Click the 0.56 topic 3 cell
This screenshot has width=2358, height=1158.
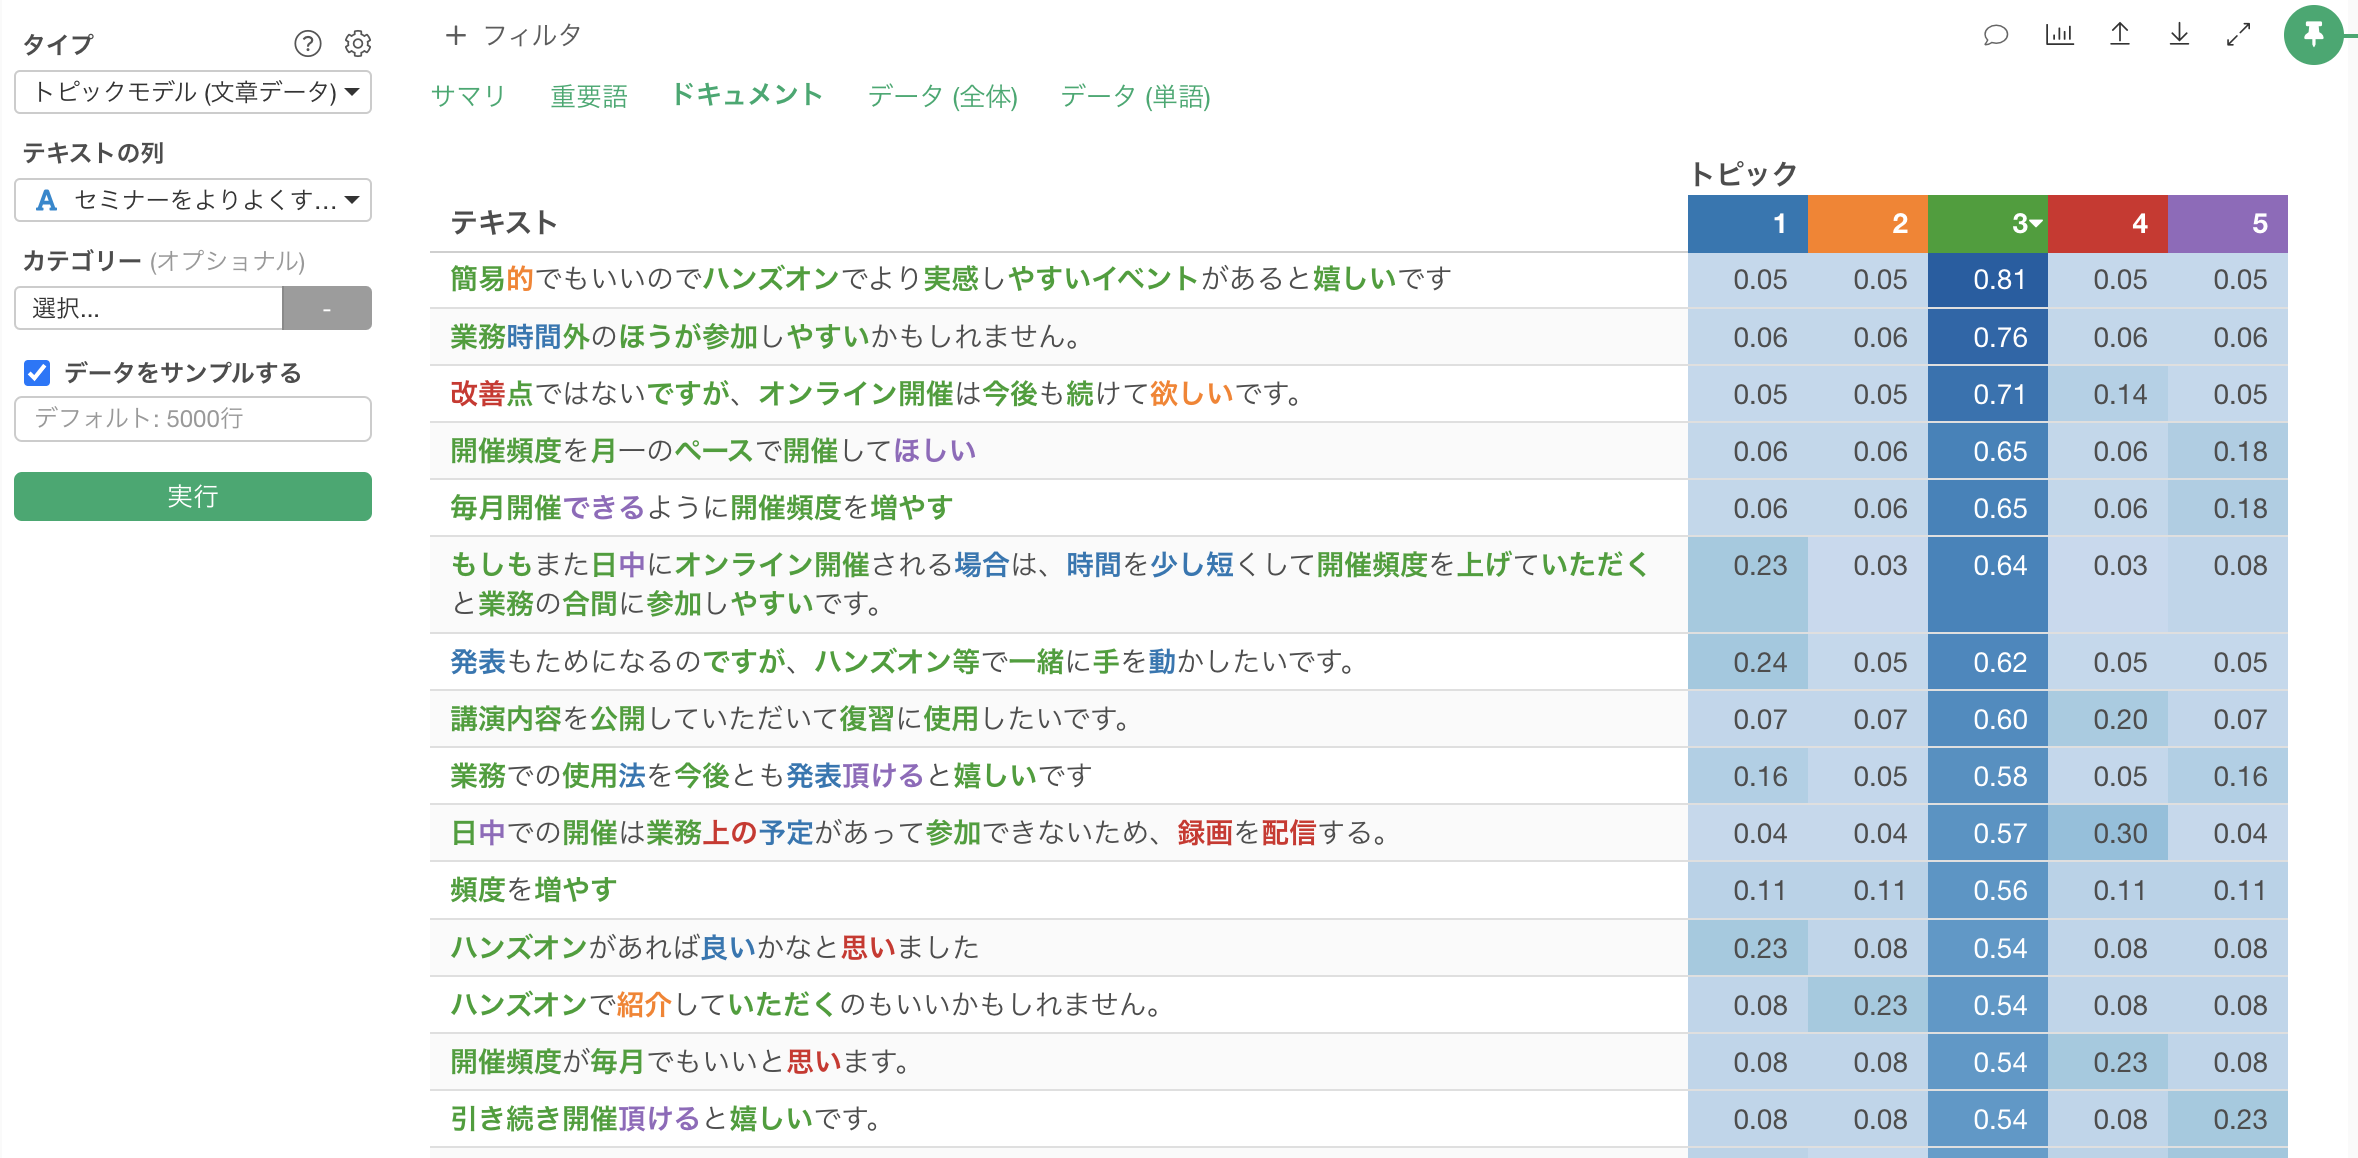(x=1988, y=890)
